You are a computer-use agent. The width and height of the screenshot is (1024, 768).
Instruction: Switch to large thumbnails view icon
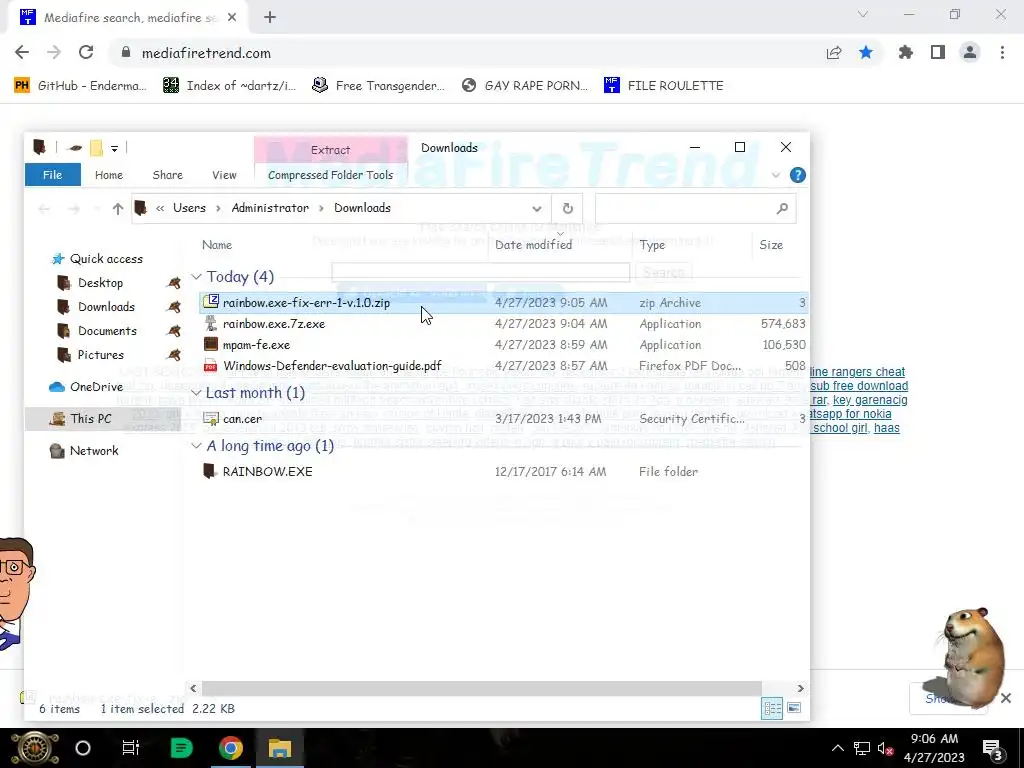pyautogui.click(x=794, y=709)
